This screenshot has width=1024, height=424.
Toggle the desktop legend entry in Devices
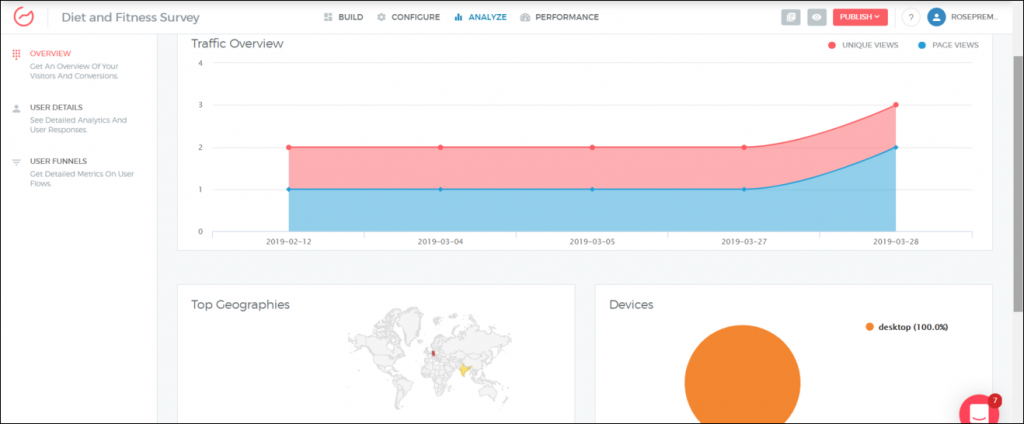pyautogui.click(x=905, y=327)
